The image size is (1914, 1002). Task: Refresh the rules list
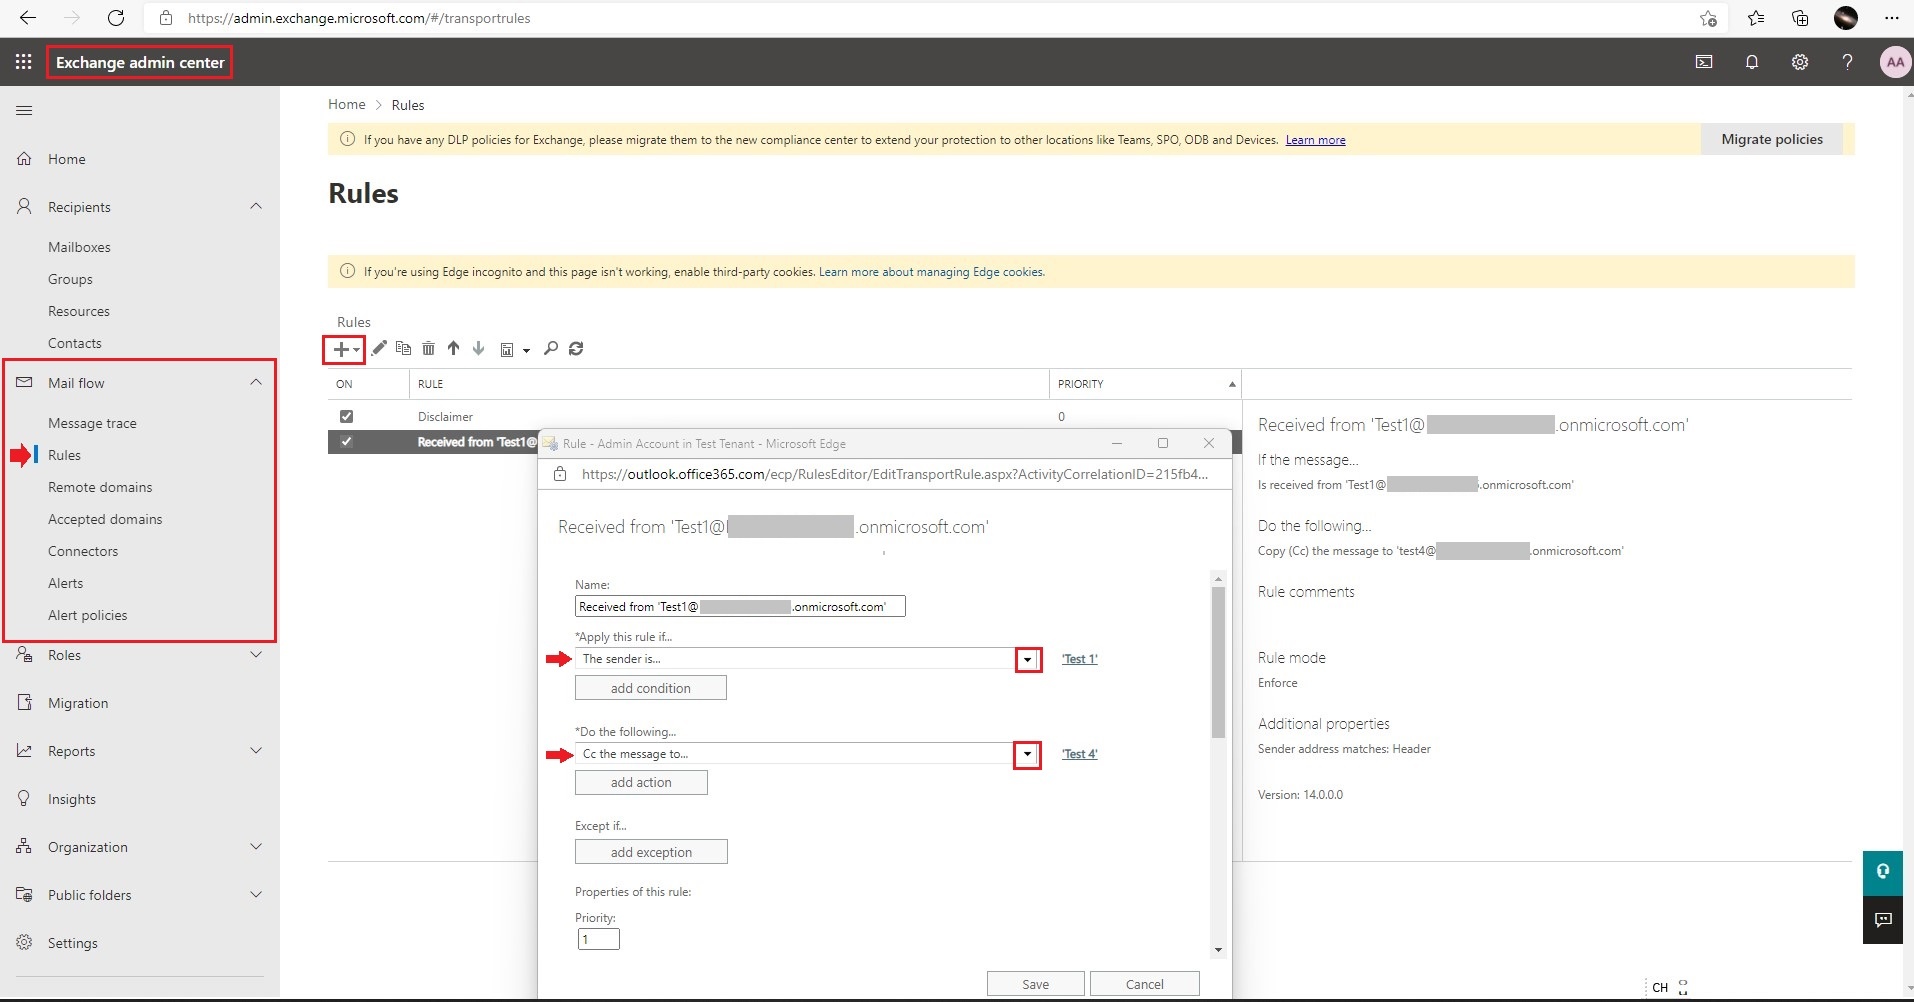pyautogui.click(x=576, y=348)
